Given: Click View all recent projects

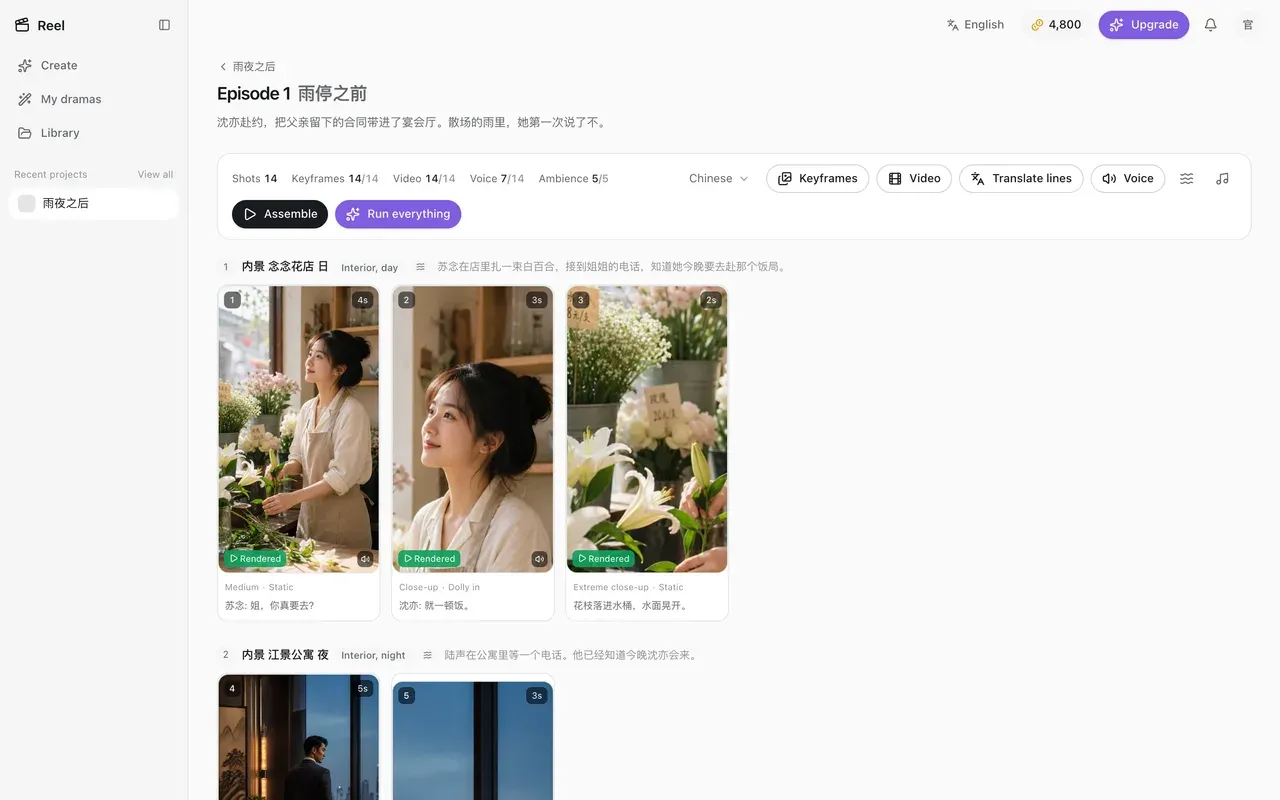Looking at the screenshot, I should point(155,174).
